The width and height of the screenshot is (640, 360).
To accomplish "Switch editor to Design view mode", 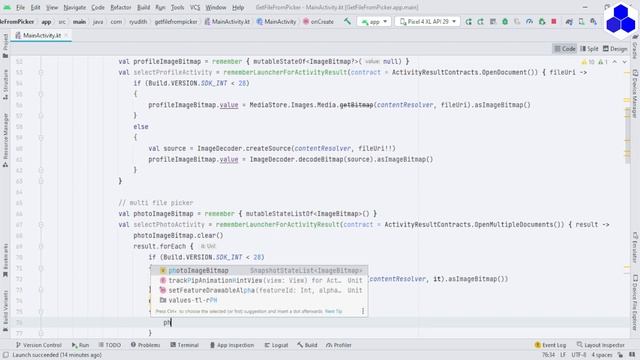I will [x=615, y=49].
